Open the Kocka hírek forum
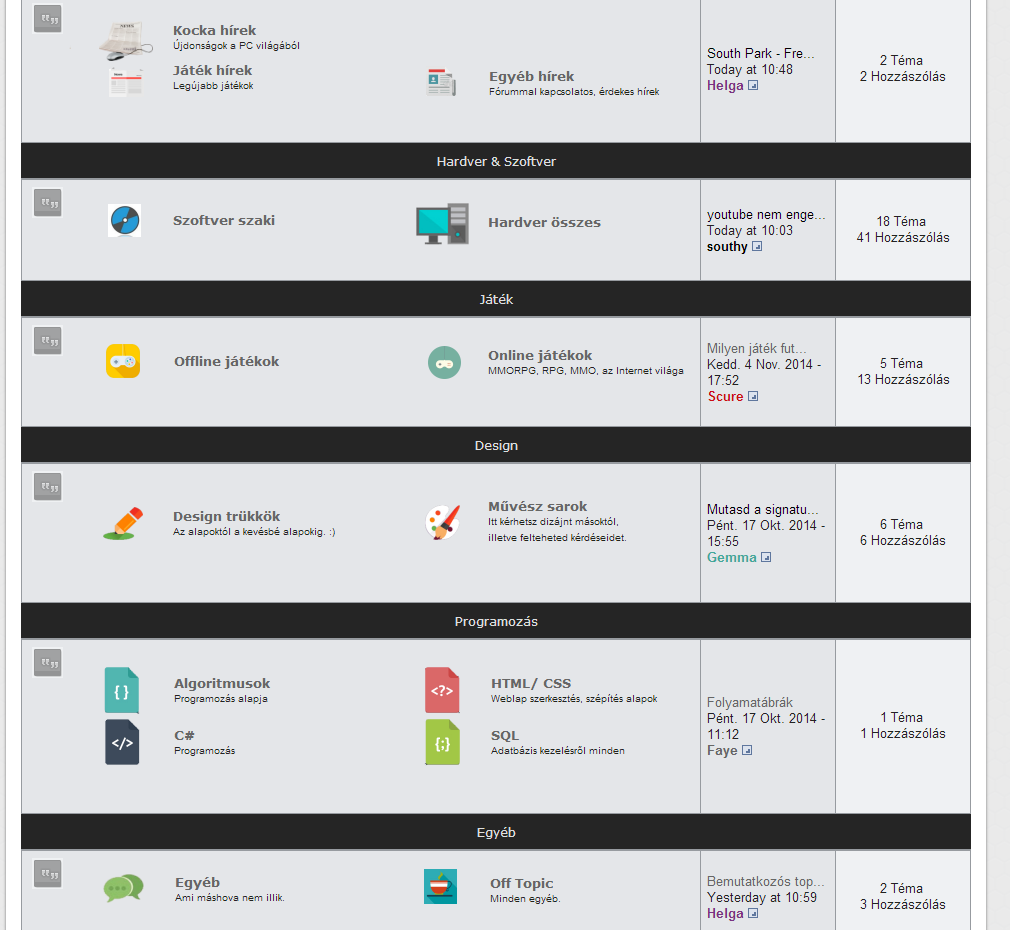Viewport: 1010px width, 930px height. [214, 30]
